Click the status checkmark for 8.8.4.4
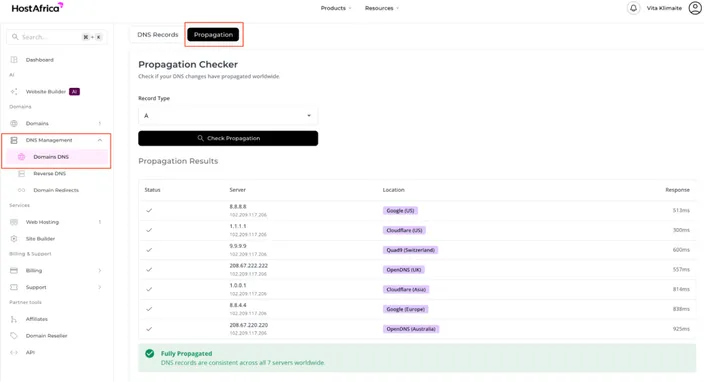Image resolution: width=704 pixels, height=382 pixels. tap(149, 309)
